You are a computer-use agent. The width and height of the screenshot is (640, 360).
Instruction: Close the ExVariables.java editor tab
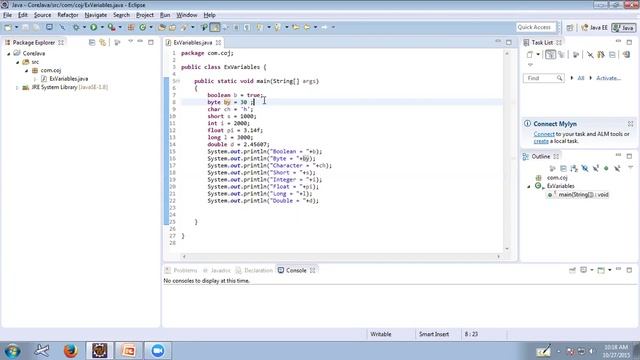[x=218, y=42]
